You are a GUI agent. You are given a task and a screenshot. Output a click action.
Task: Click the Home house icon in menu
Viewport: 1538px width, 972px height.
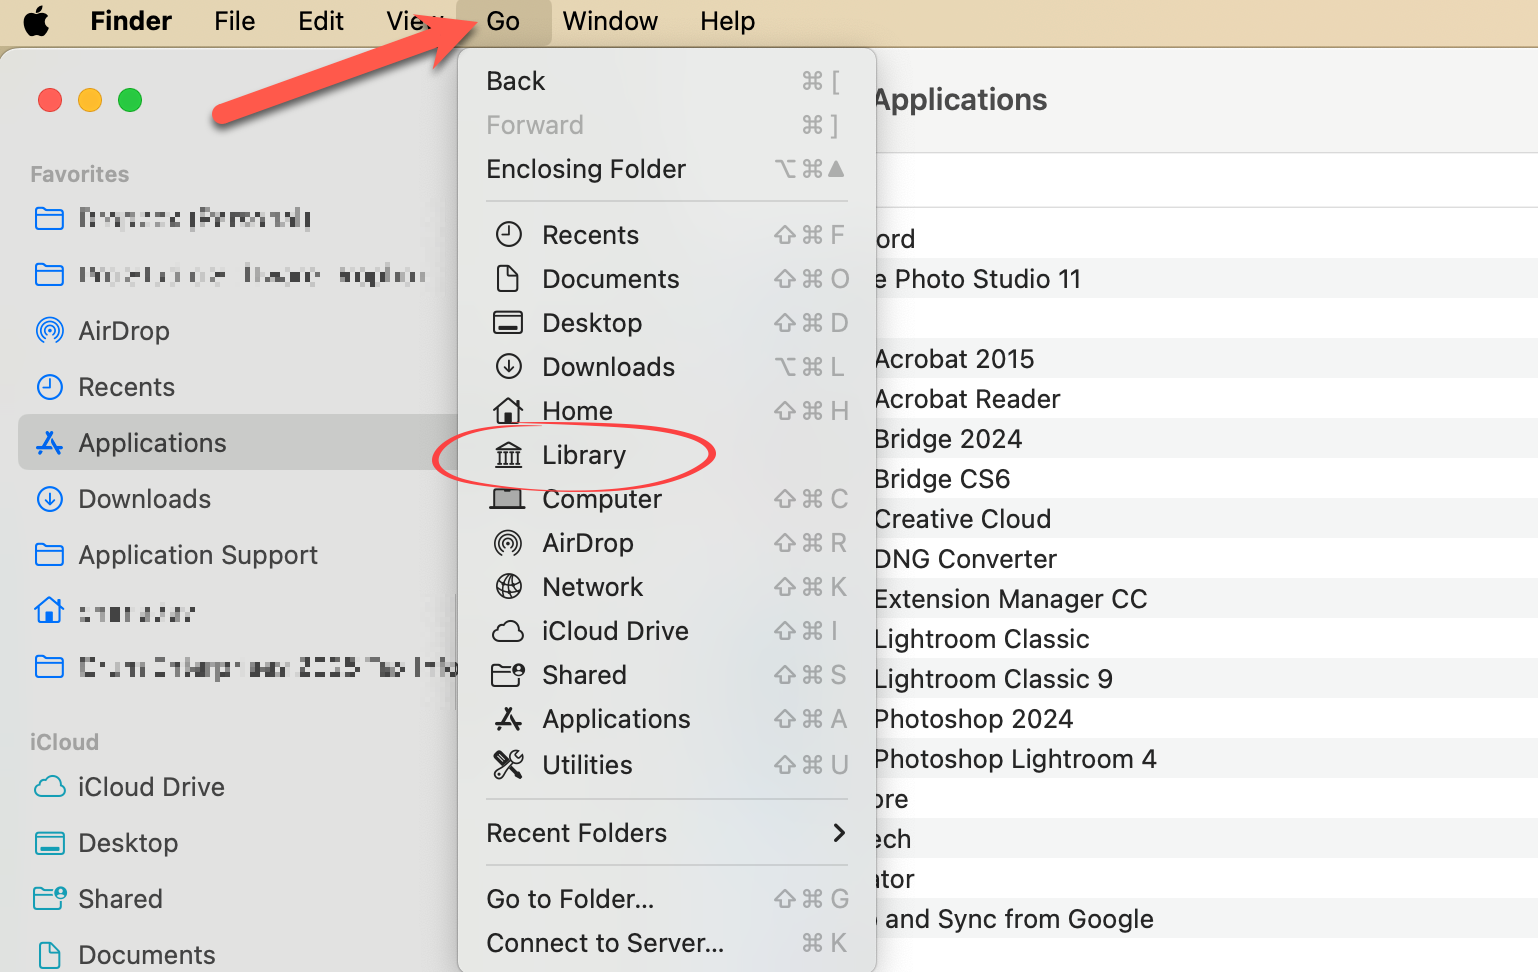[x=508, y=411]
